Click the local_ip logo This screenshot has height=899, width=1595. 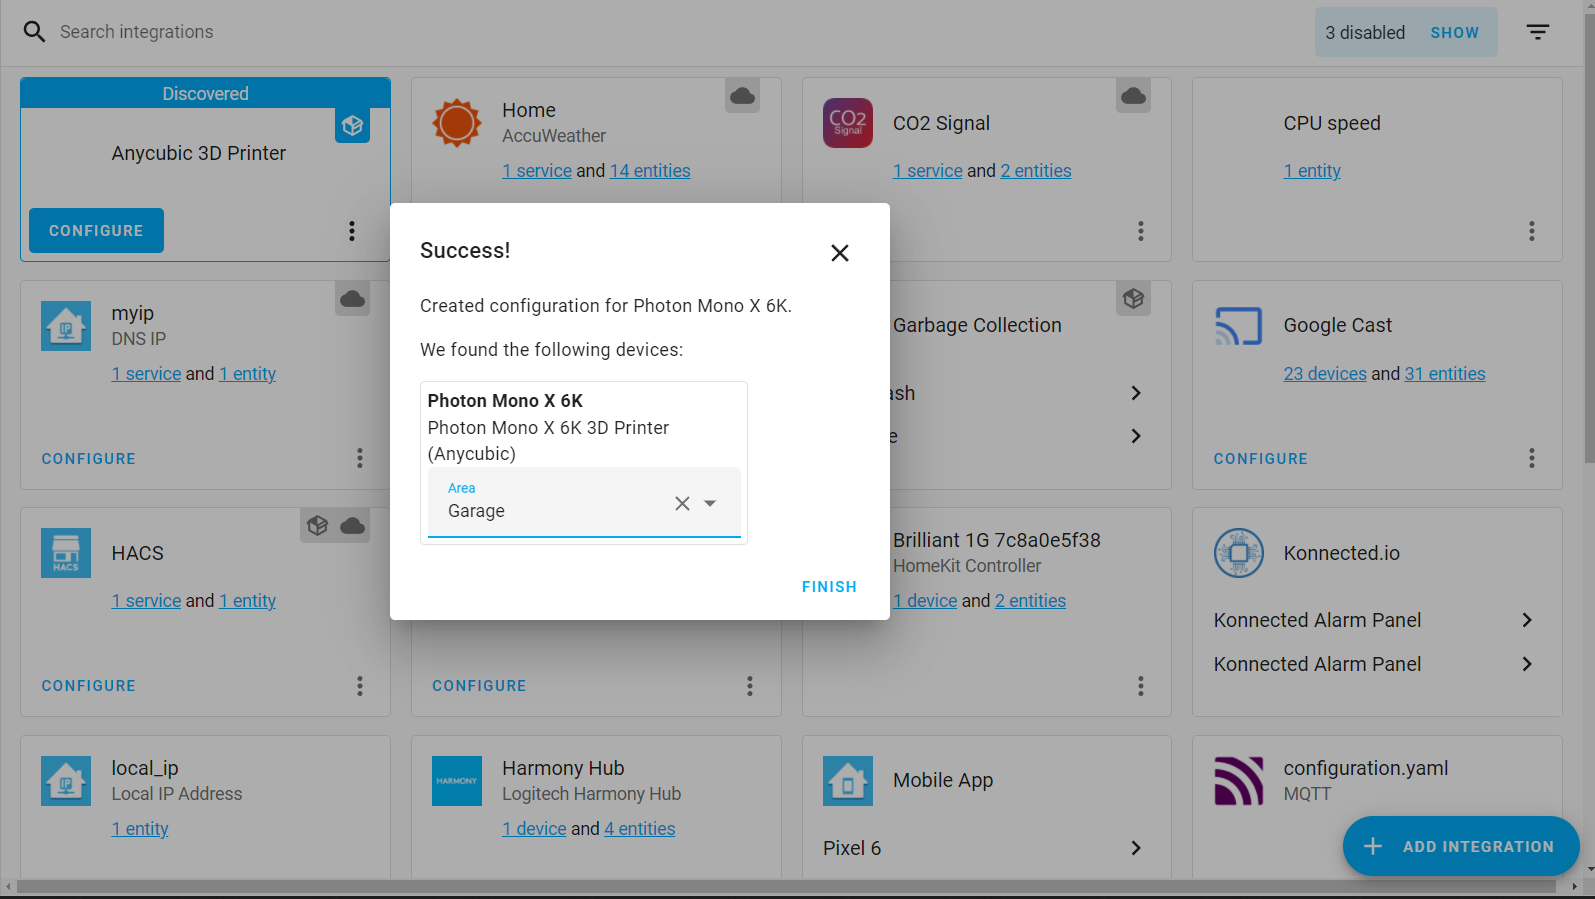pos(66,781)
